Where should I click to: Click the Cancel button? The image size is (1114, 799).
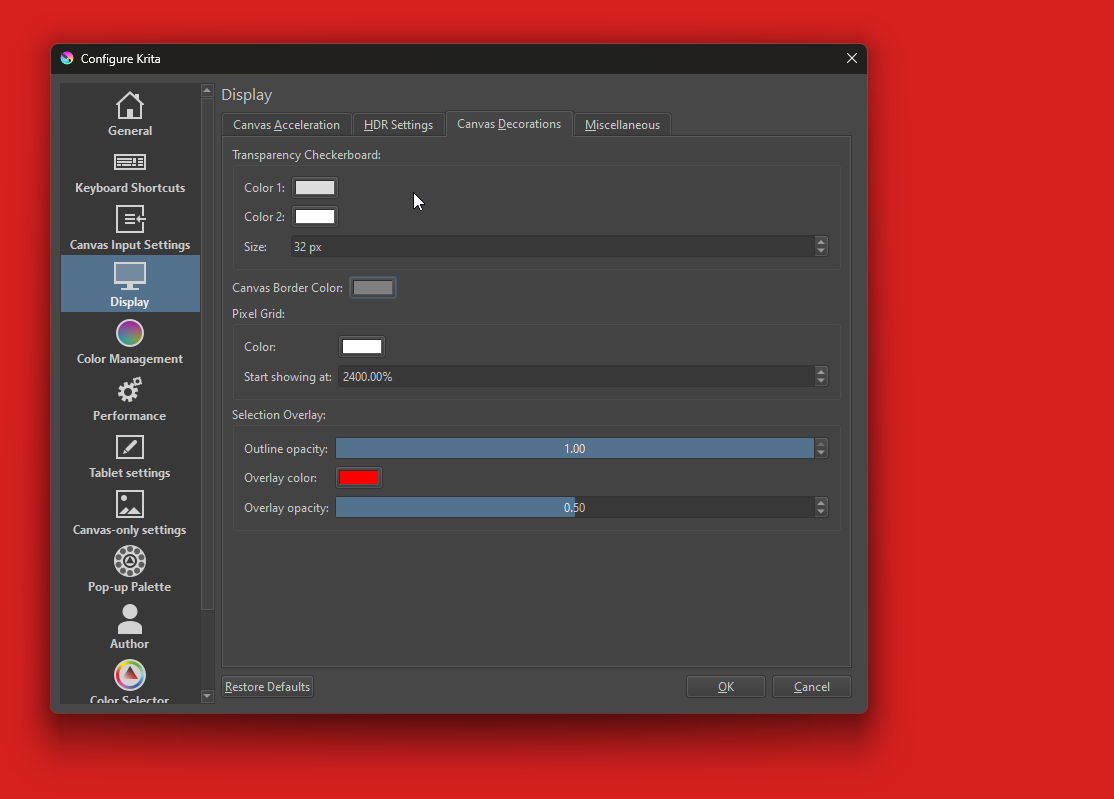coord(811,687)
